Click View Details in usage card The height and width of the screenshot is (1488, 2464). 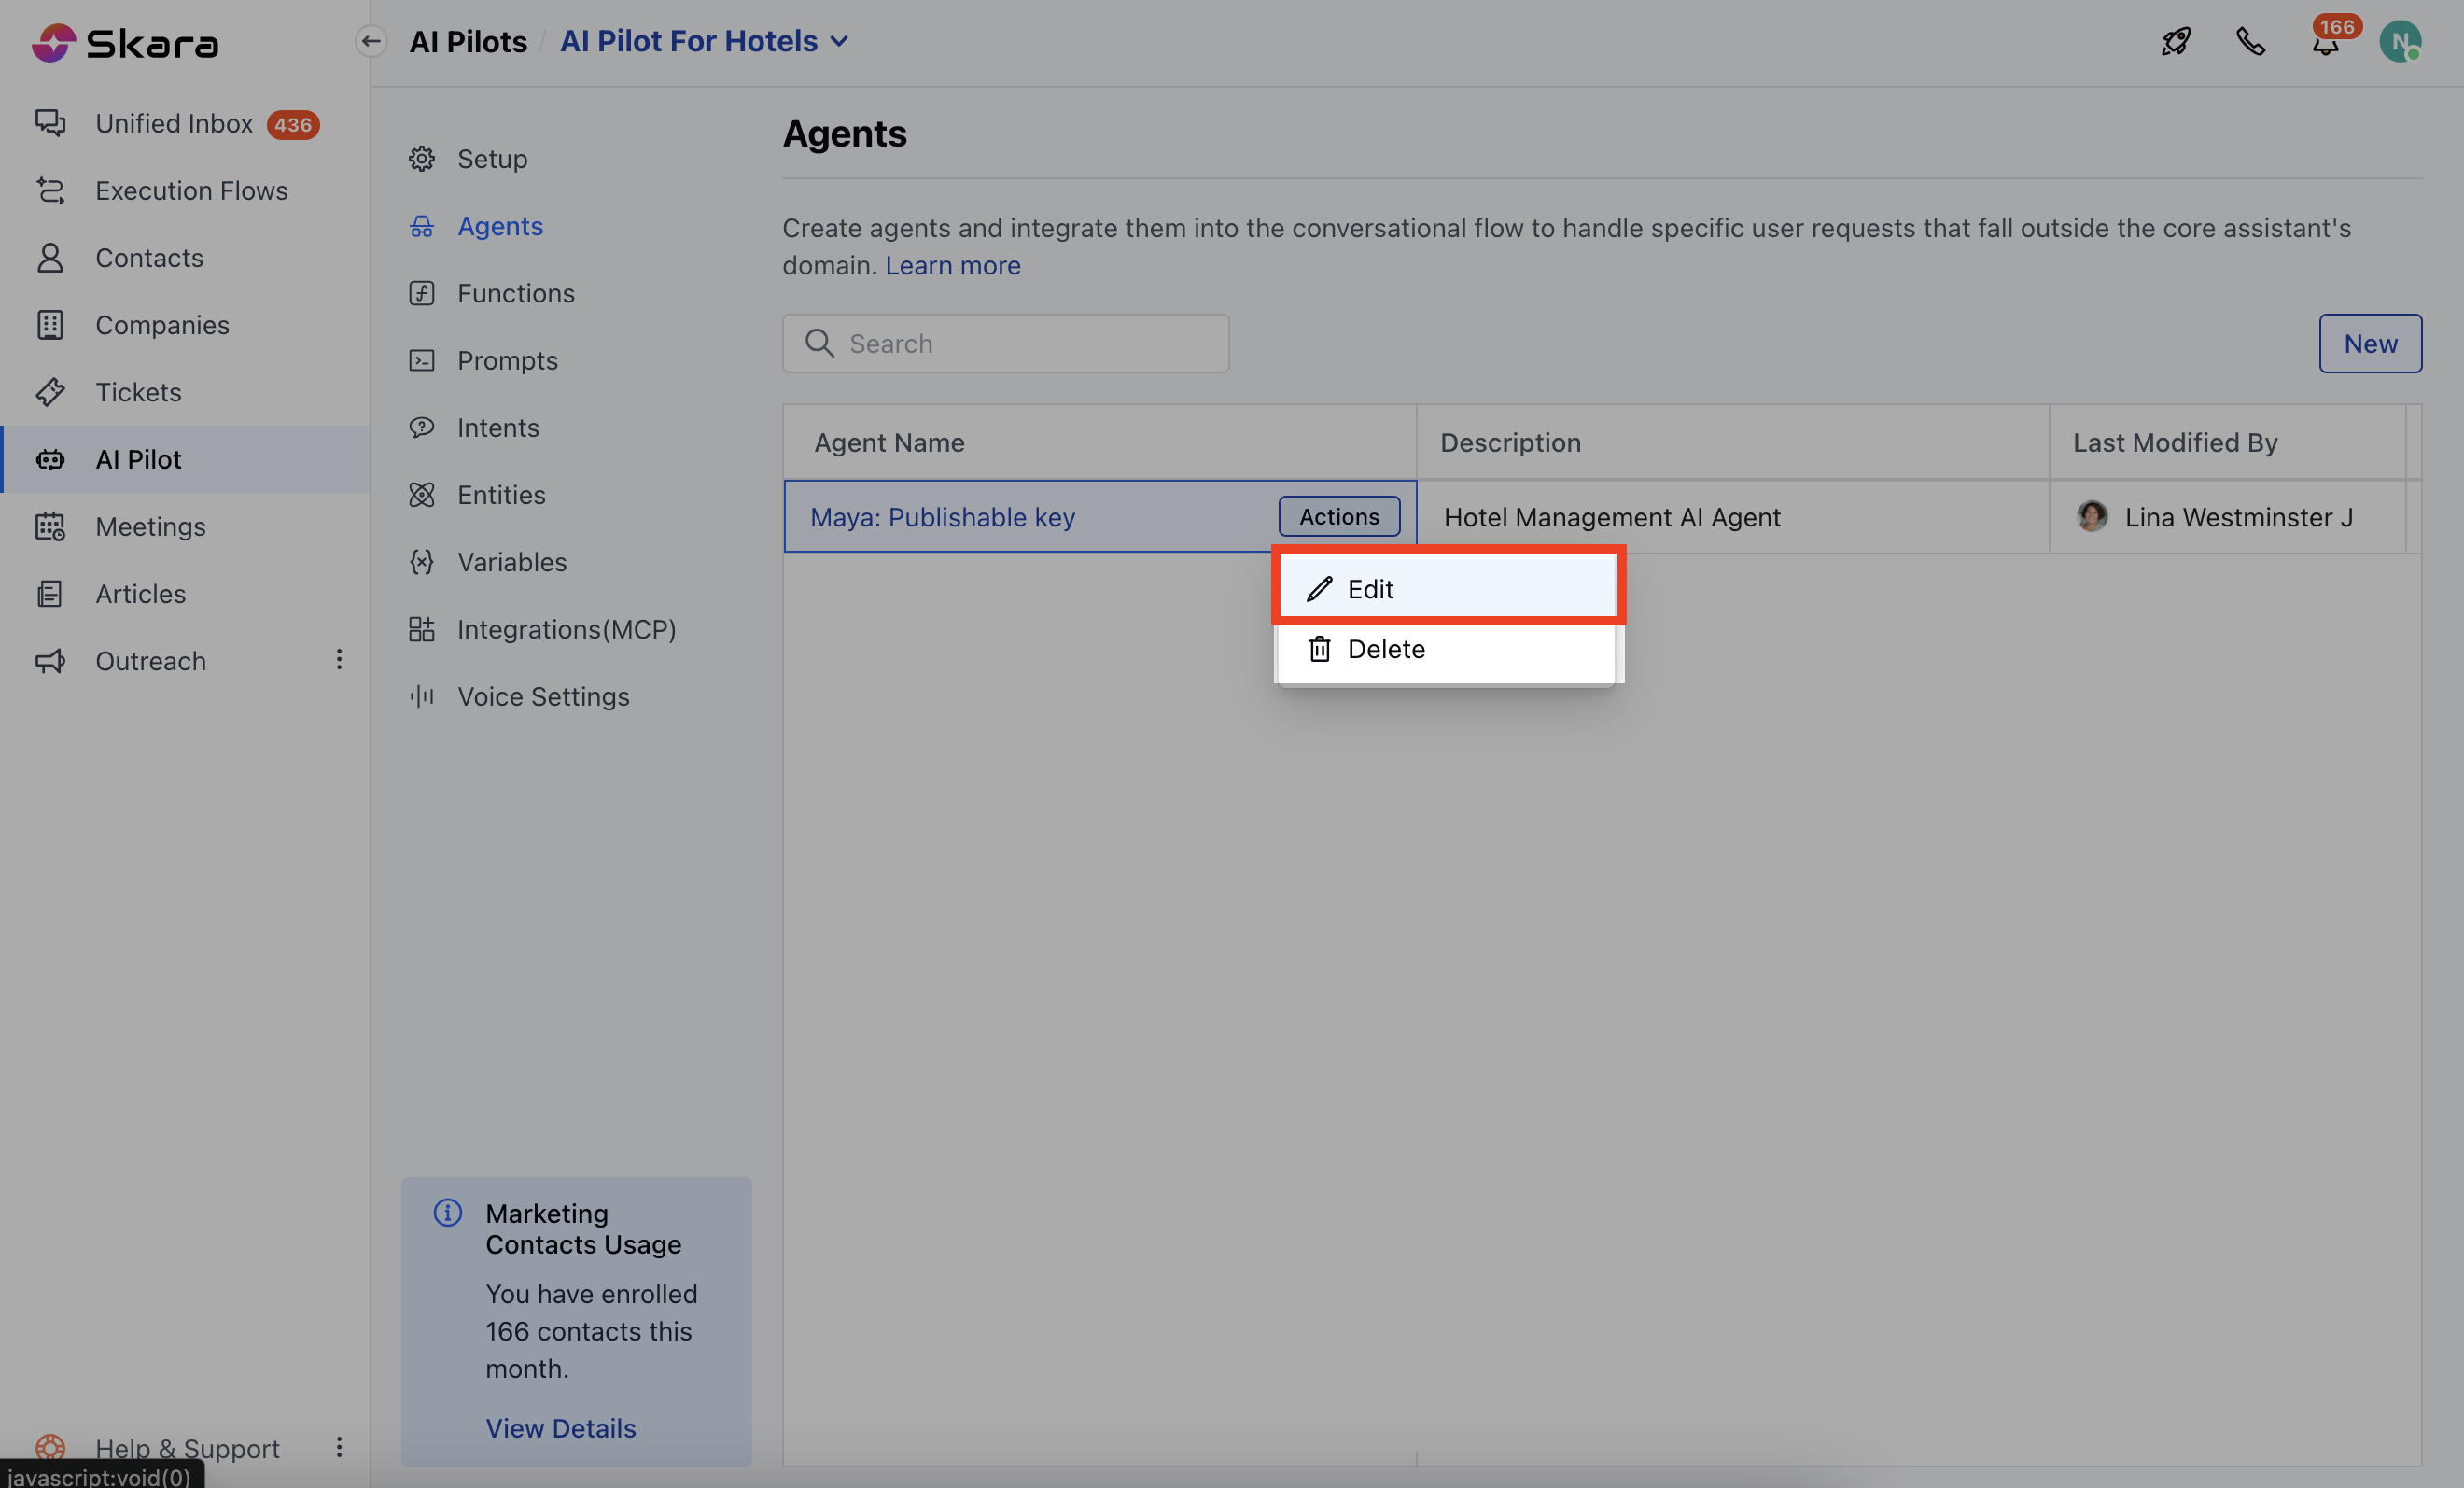tap(560, 1427)
